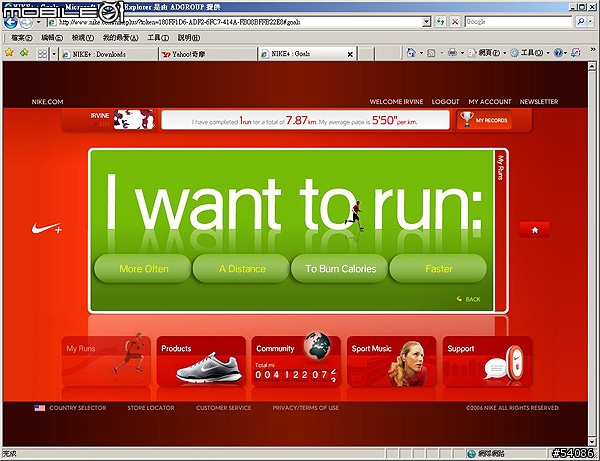Click the Refresh page icon
The image size is (600, 461).
click(x=441, y=22)
